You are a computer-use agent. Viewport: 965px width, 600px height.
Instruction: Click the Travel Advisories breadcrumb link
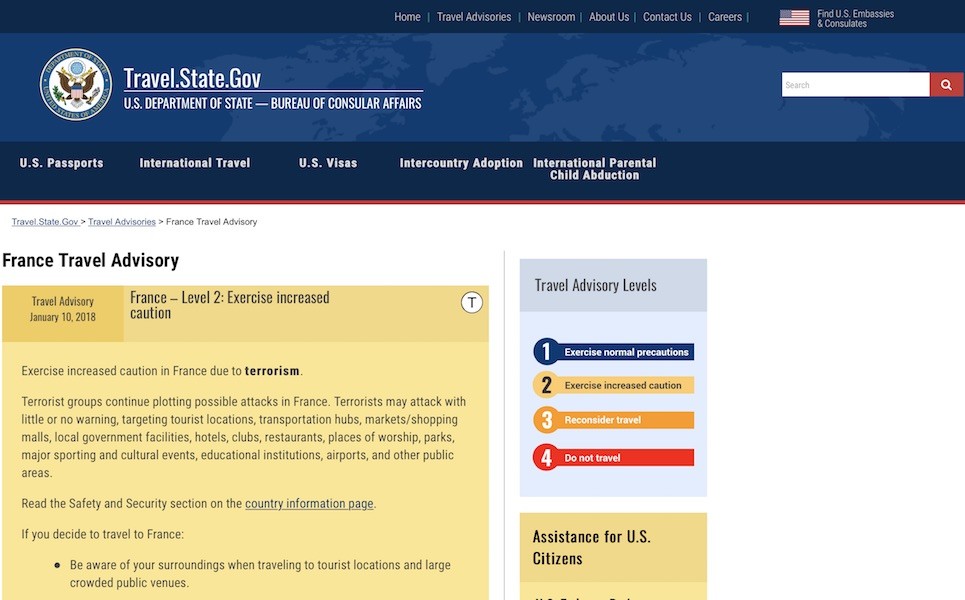point(122,222)
